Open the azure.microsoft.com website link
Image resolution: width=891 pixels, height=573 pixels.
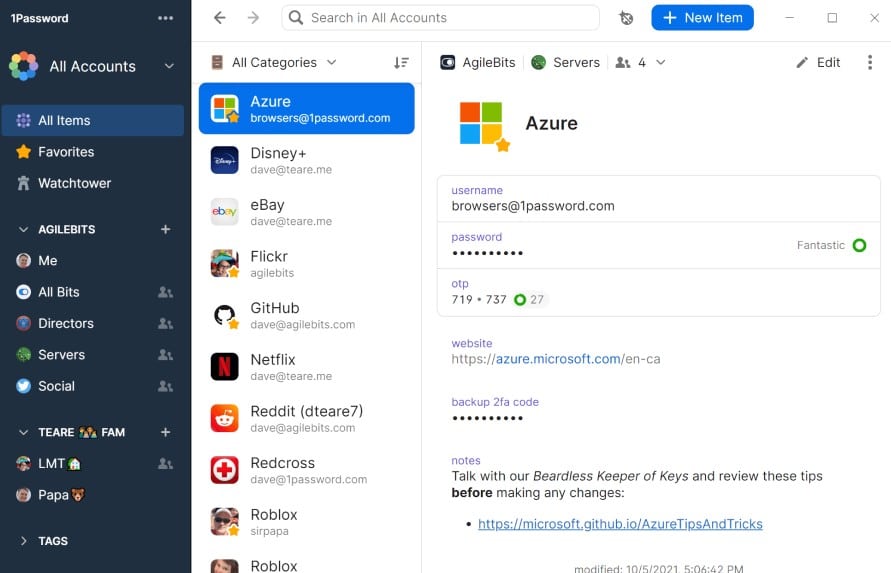click(558, 359)
